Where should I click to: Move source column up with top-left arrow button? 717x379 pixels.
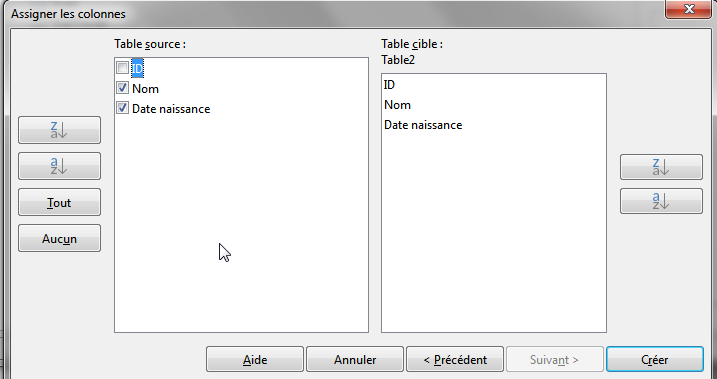coord(59,130)
